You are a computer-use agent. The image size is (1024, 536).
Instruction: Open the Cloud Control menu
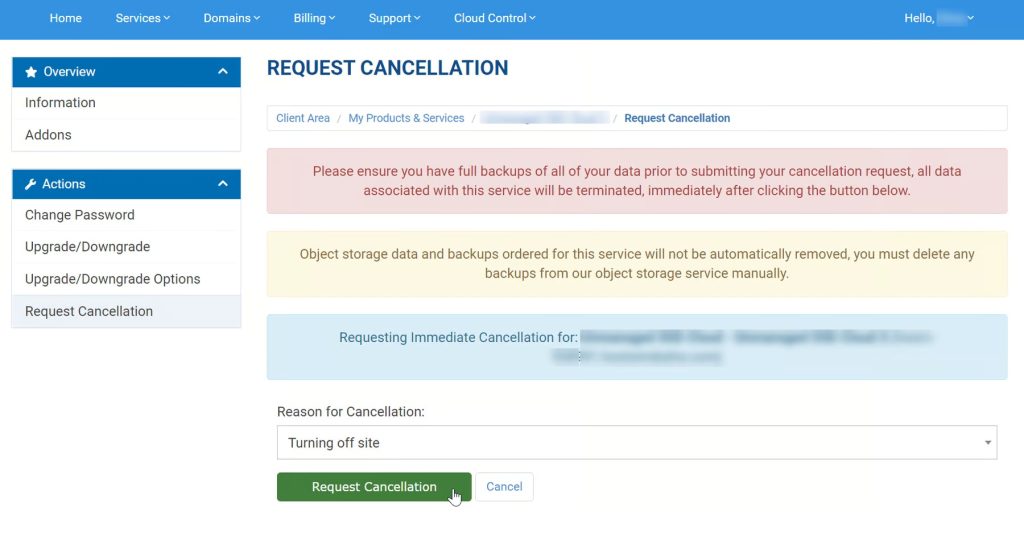(x=494, y=18)
